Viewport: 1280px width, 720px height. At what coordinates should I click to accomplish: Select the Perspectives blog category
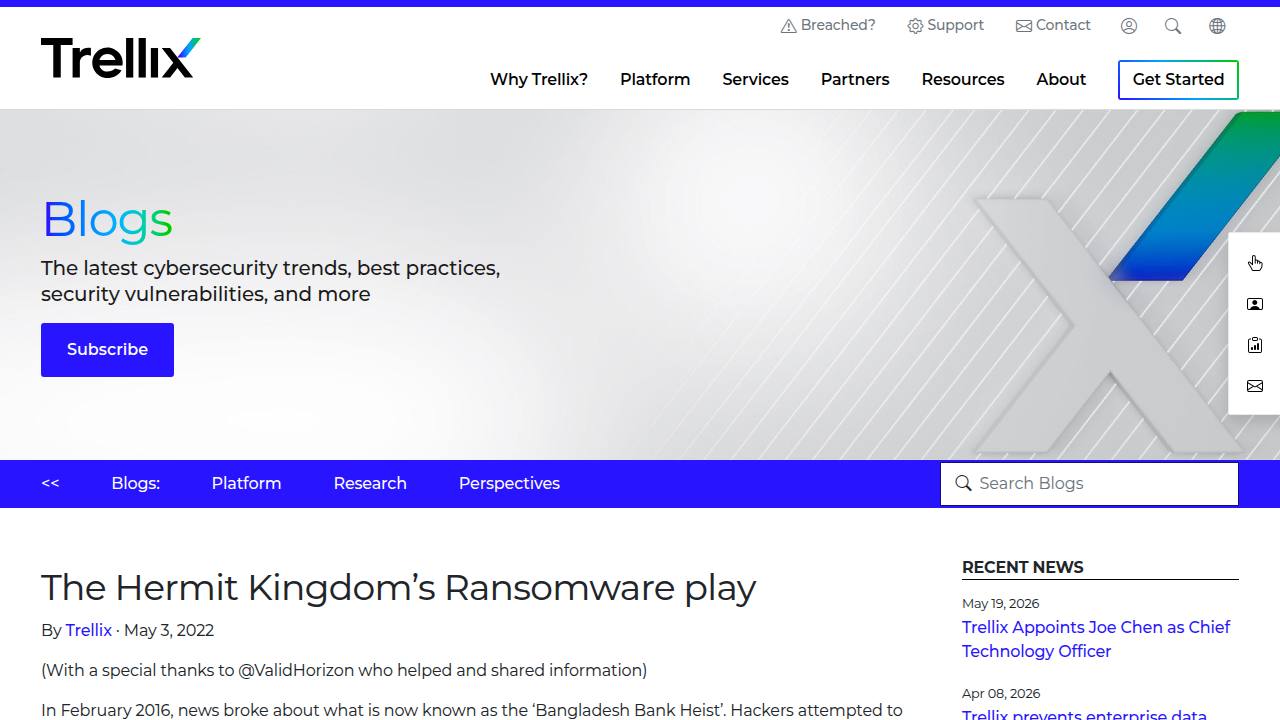tap(509, 483)
